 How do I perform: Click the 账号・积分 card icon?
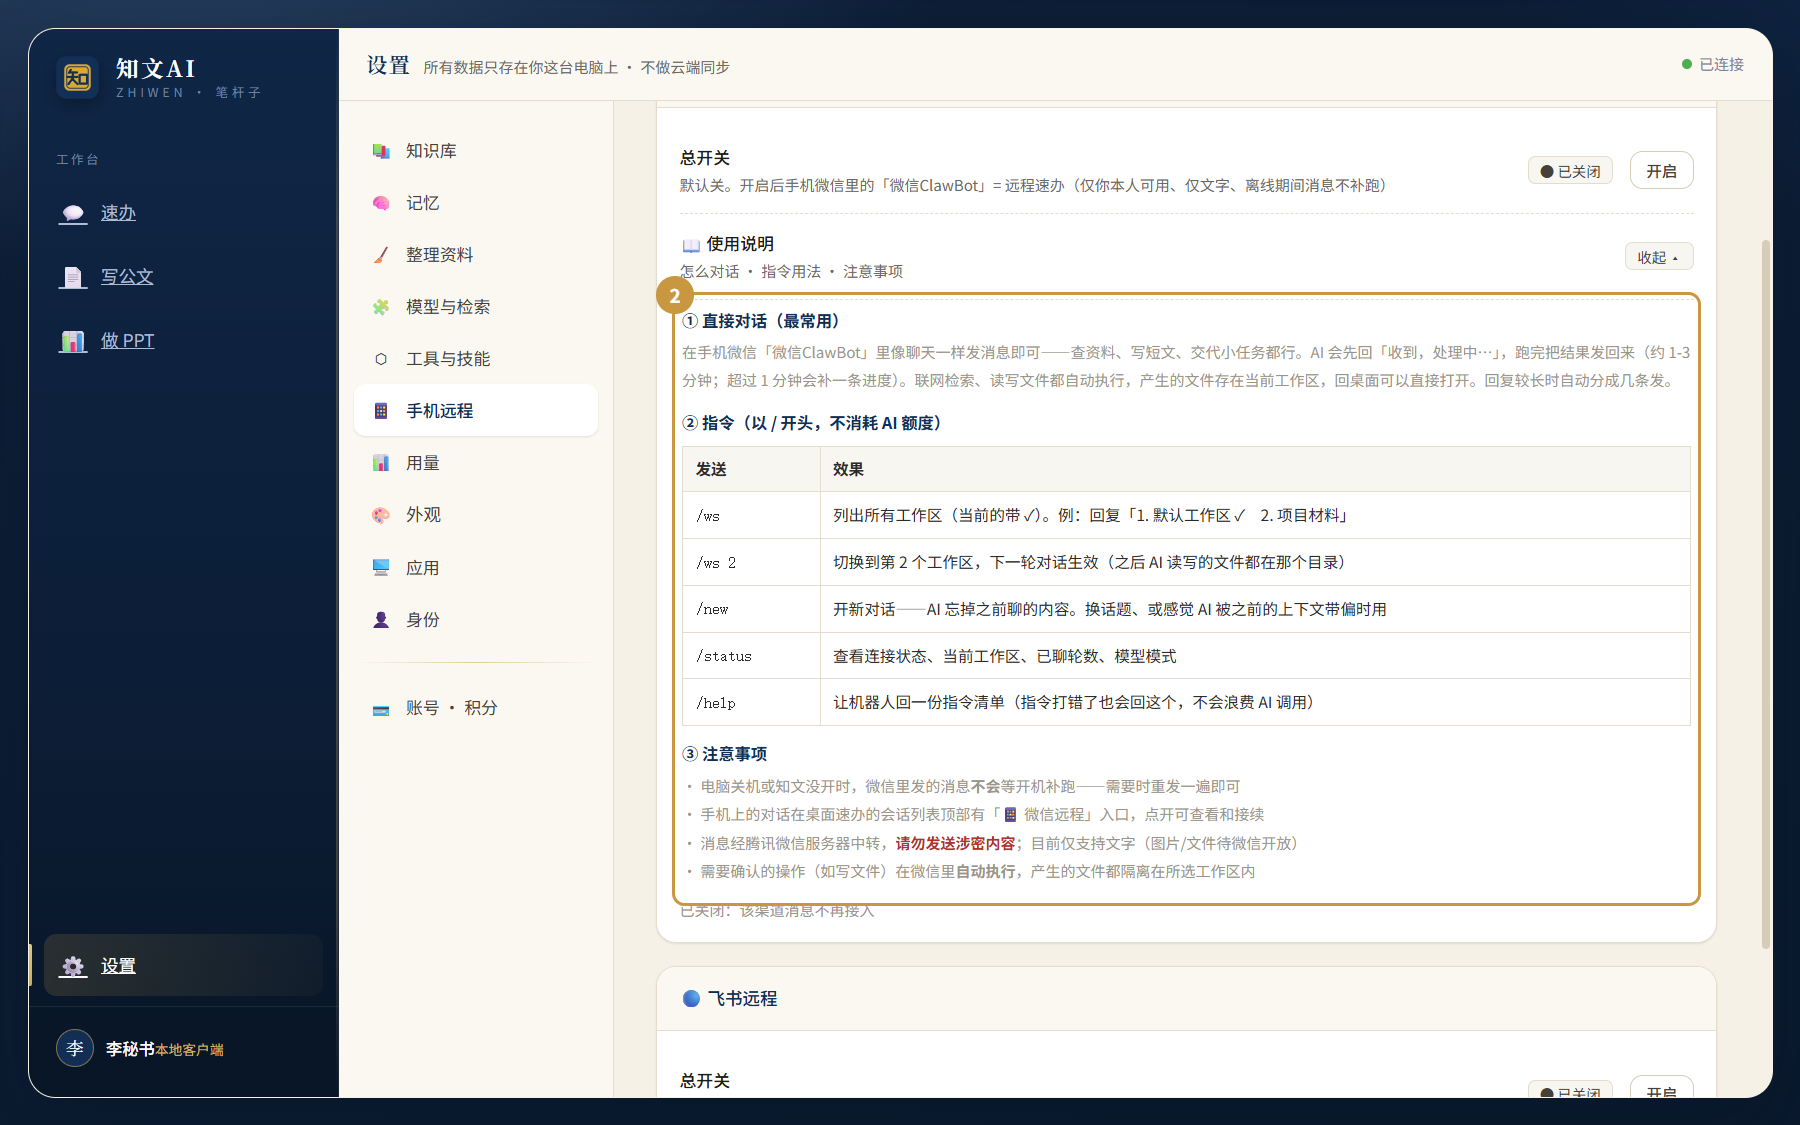click(381, 708)
